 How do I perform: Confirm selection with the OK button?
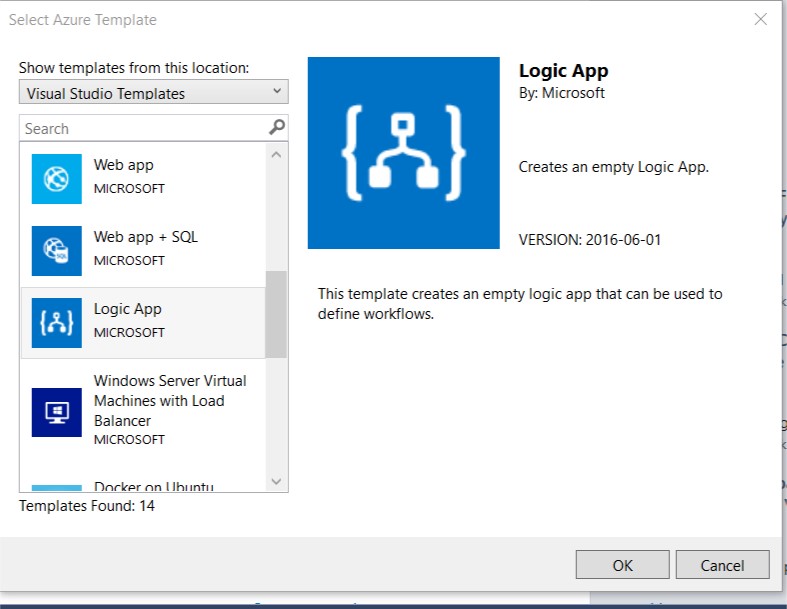622,565
